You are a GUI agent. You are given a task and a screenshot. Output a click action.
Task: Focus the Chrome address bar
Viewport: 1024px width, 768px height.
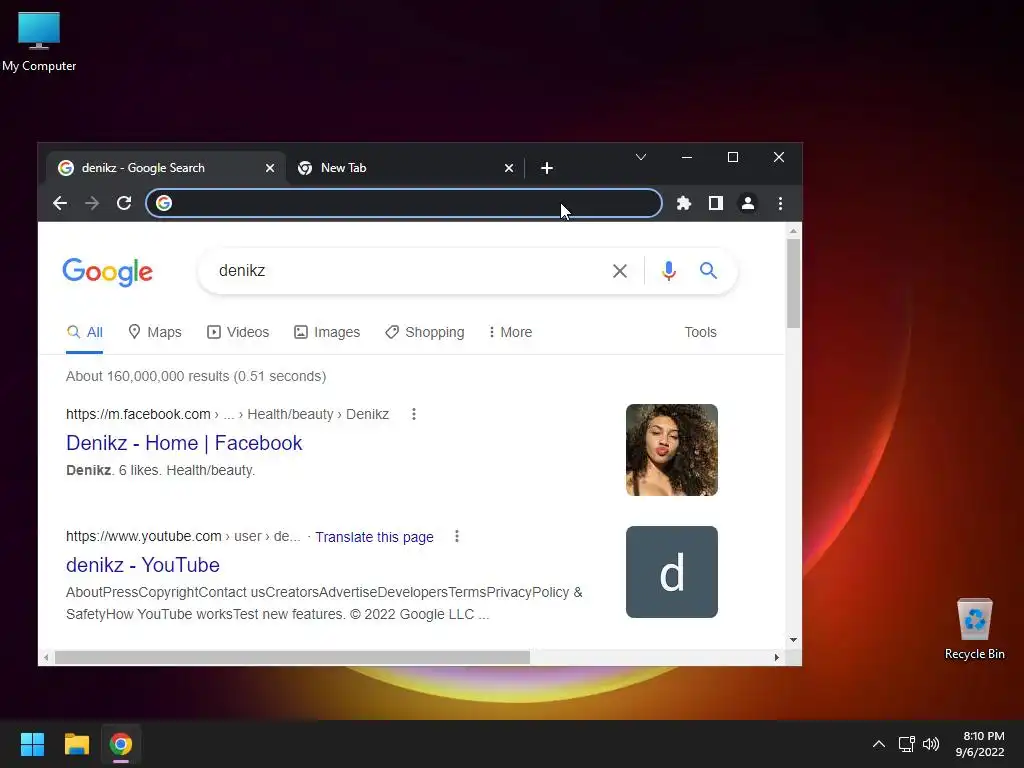404,203
